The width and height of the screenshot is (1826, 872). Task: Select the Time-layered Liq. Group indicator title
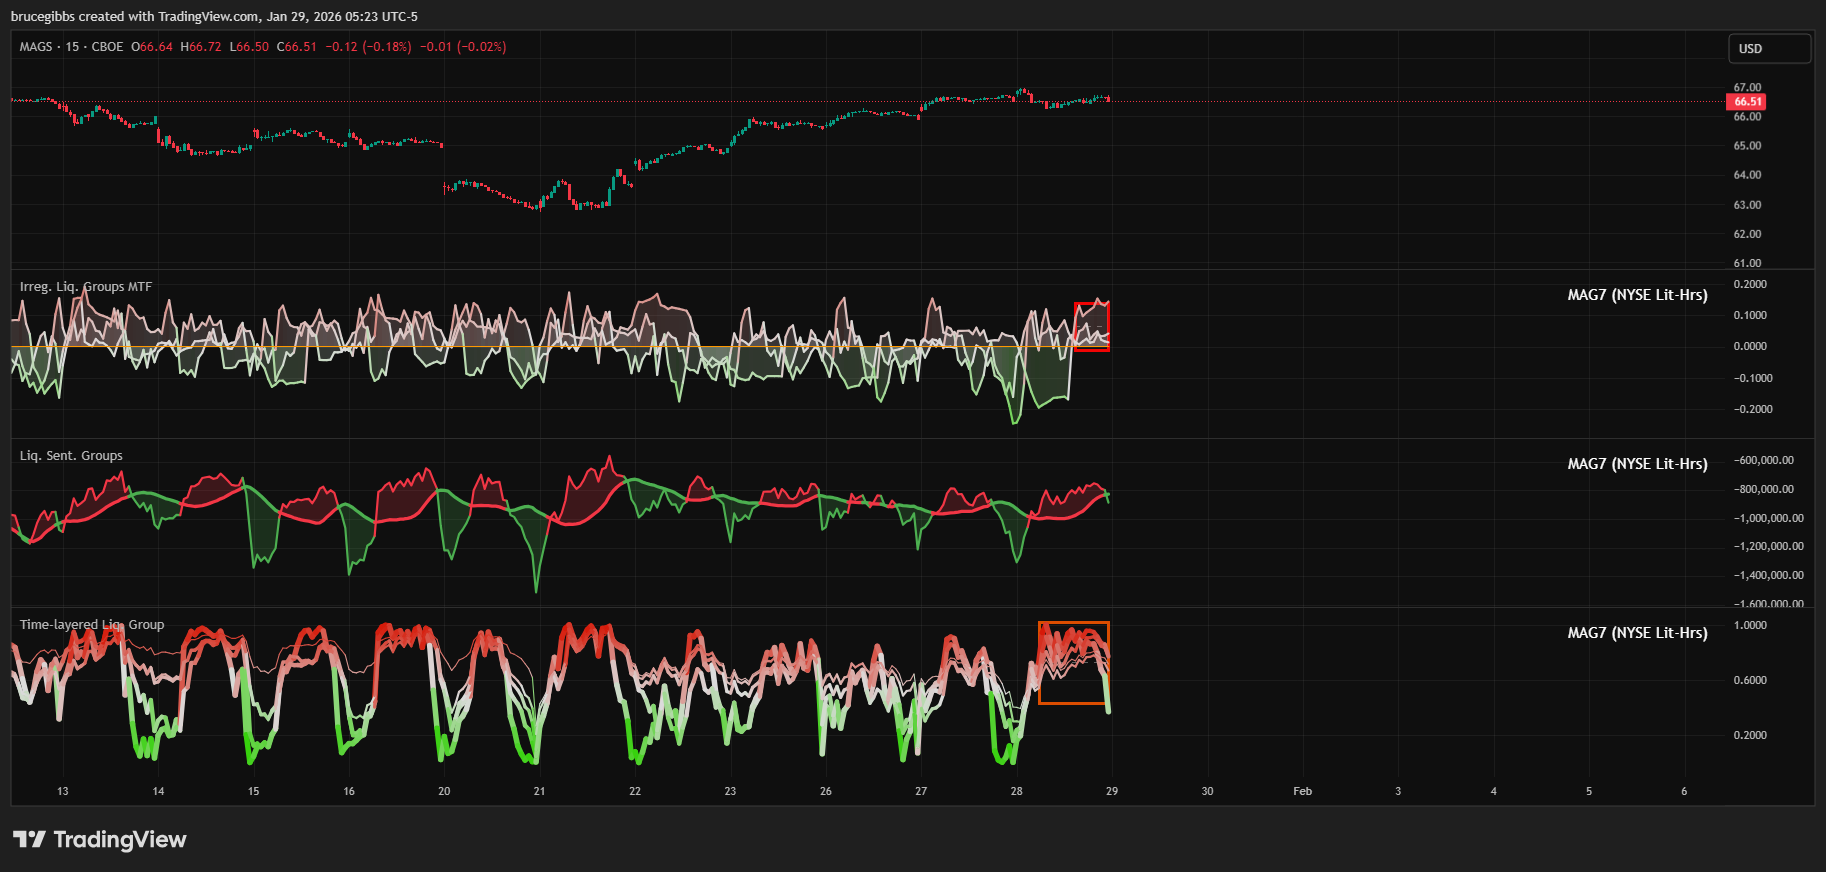[x=92, y=625]
